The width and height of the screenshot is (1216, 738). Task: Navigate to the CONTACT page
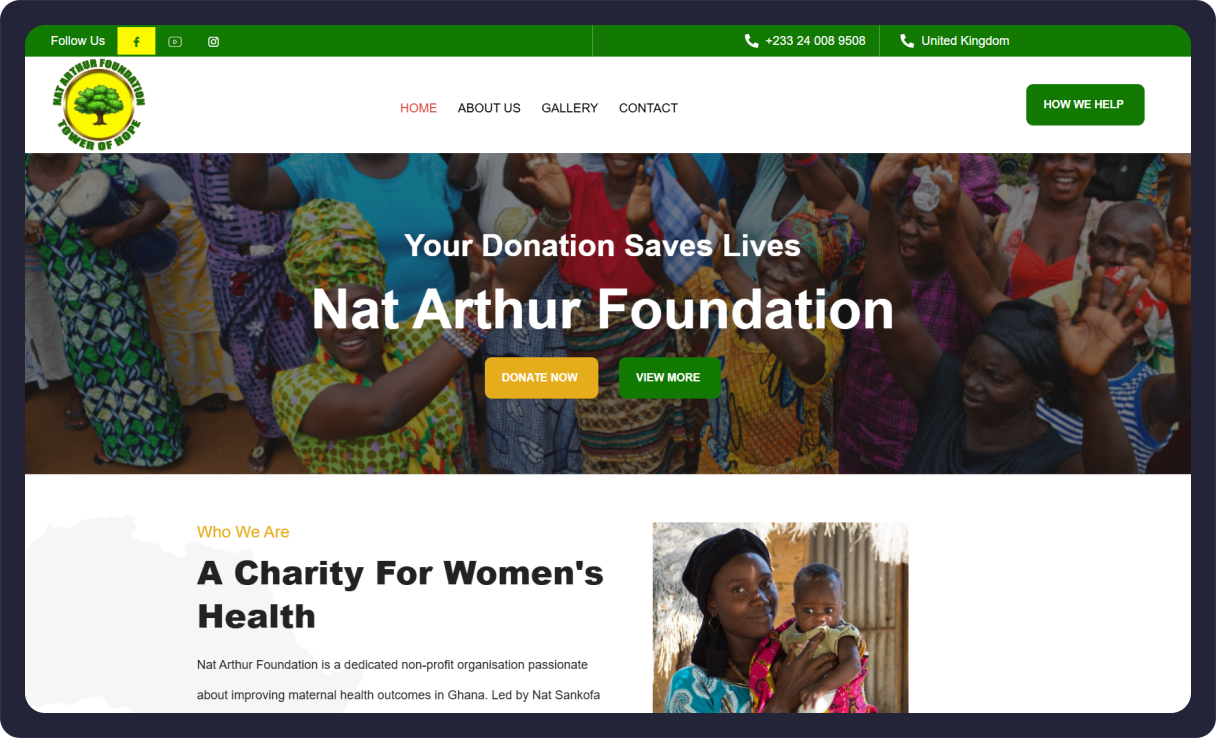(x=648, y=108)
